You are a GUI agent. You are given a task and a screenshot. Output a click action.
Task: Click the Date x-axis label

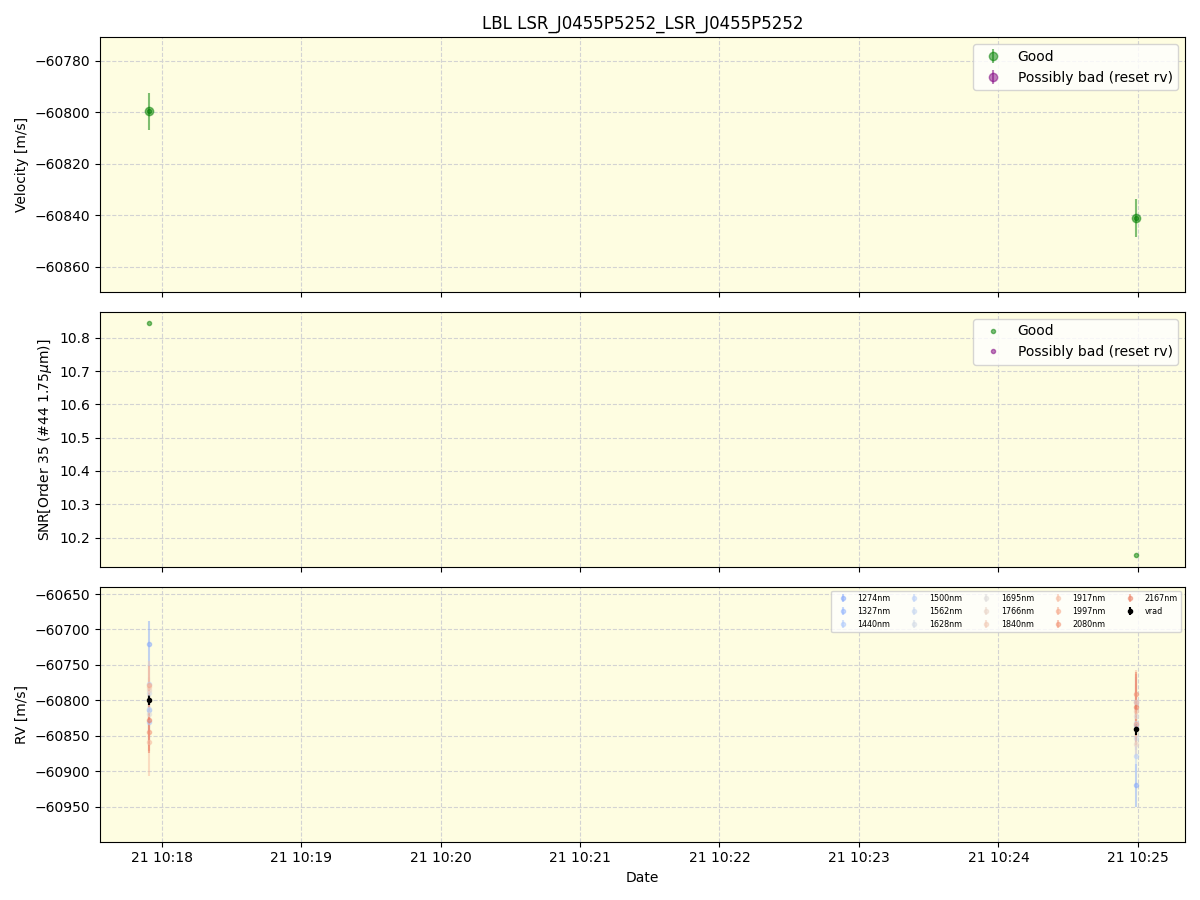tap(642, 877)
